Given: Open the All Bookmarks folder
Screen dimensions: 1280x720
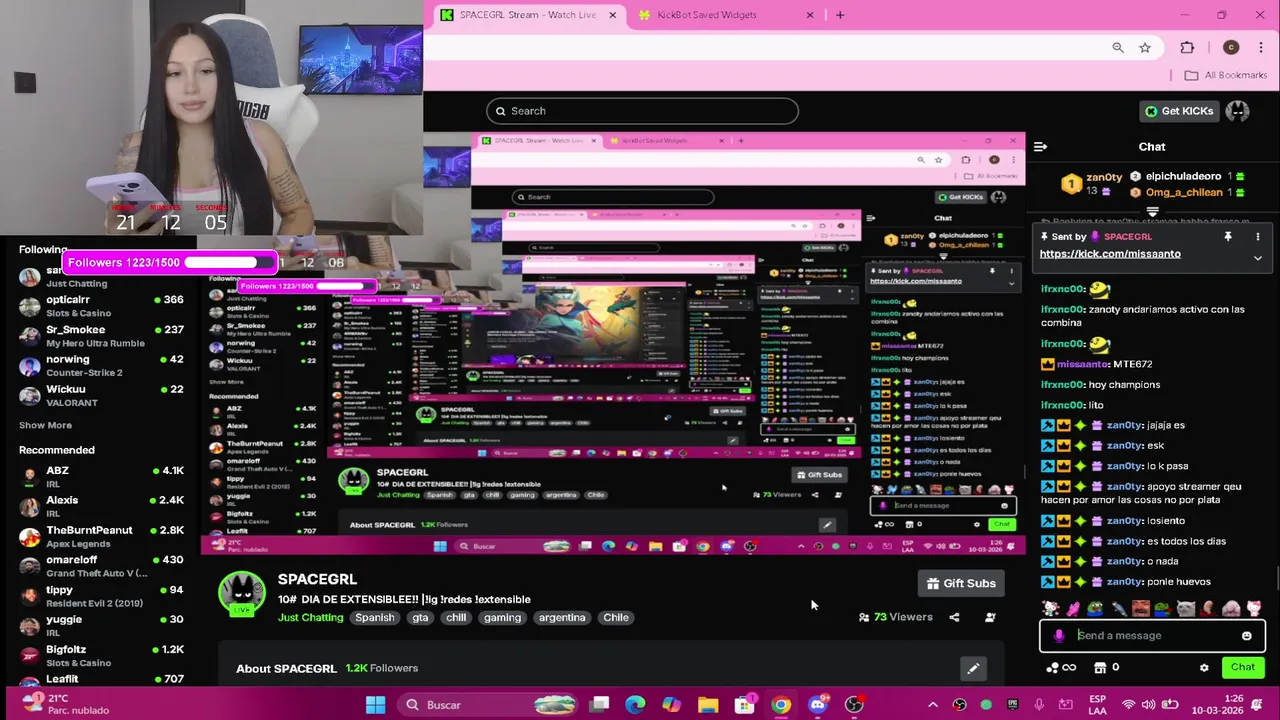Looking at the screenshot, I should pyautogui.click(x=1226, y=75).
